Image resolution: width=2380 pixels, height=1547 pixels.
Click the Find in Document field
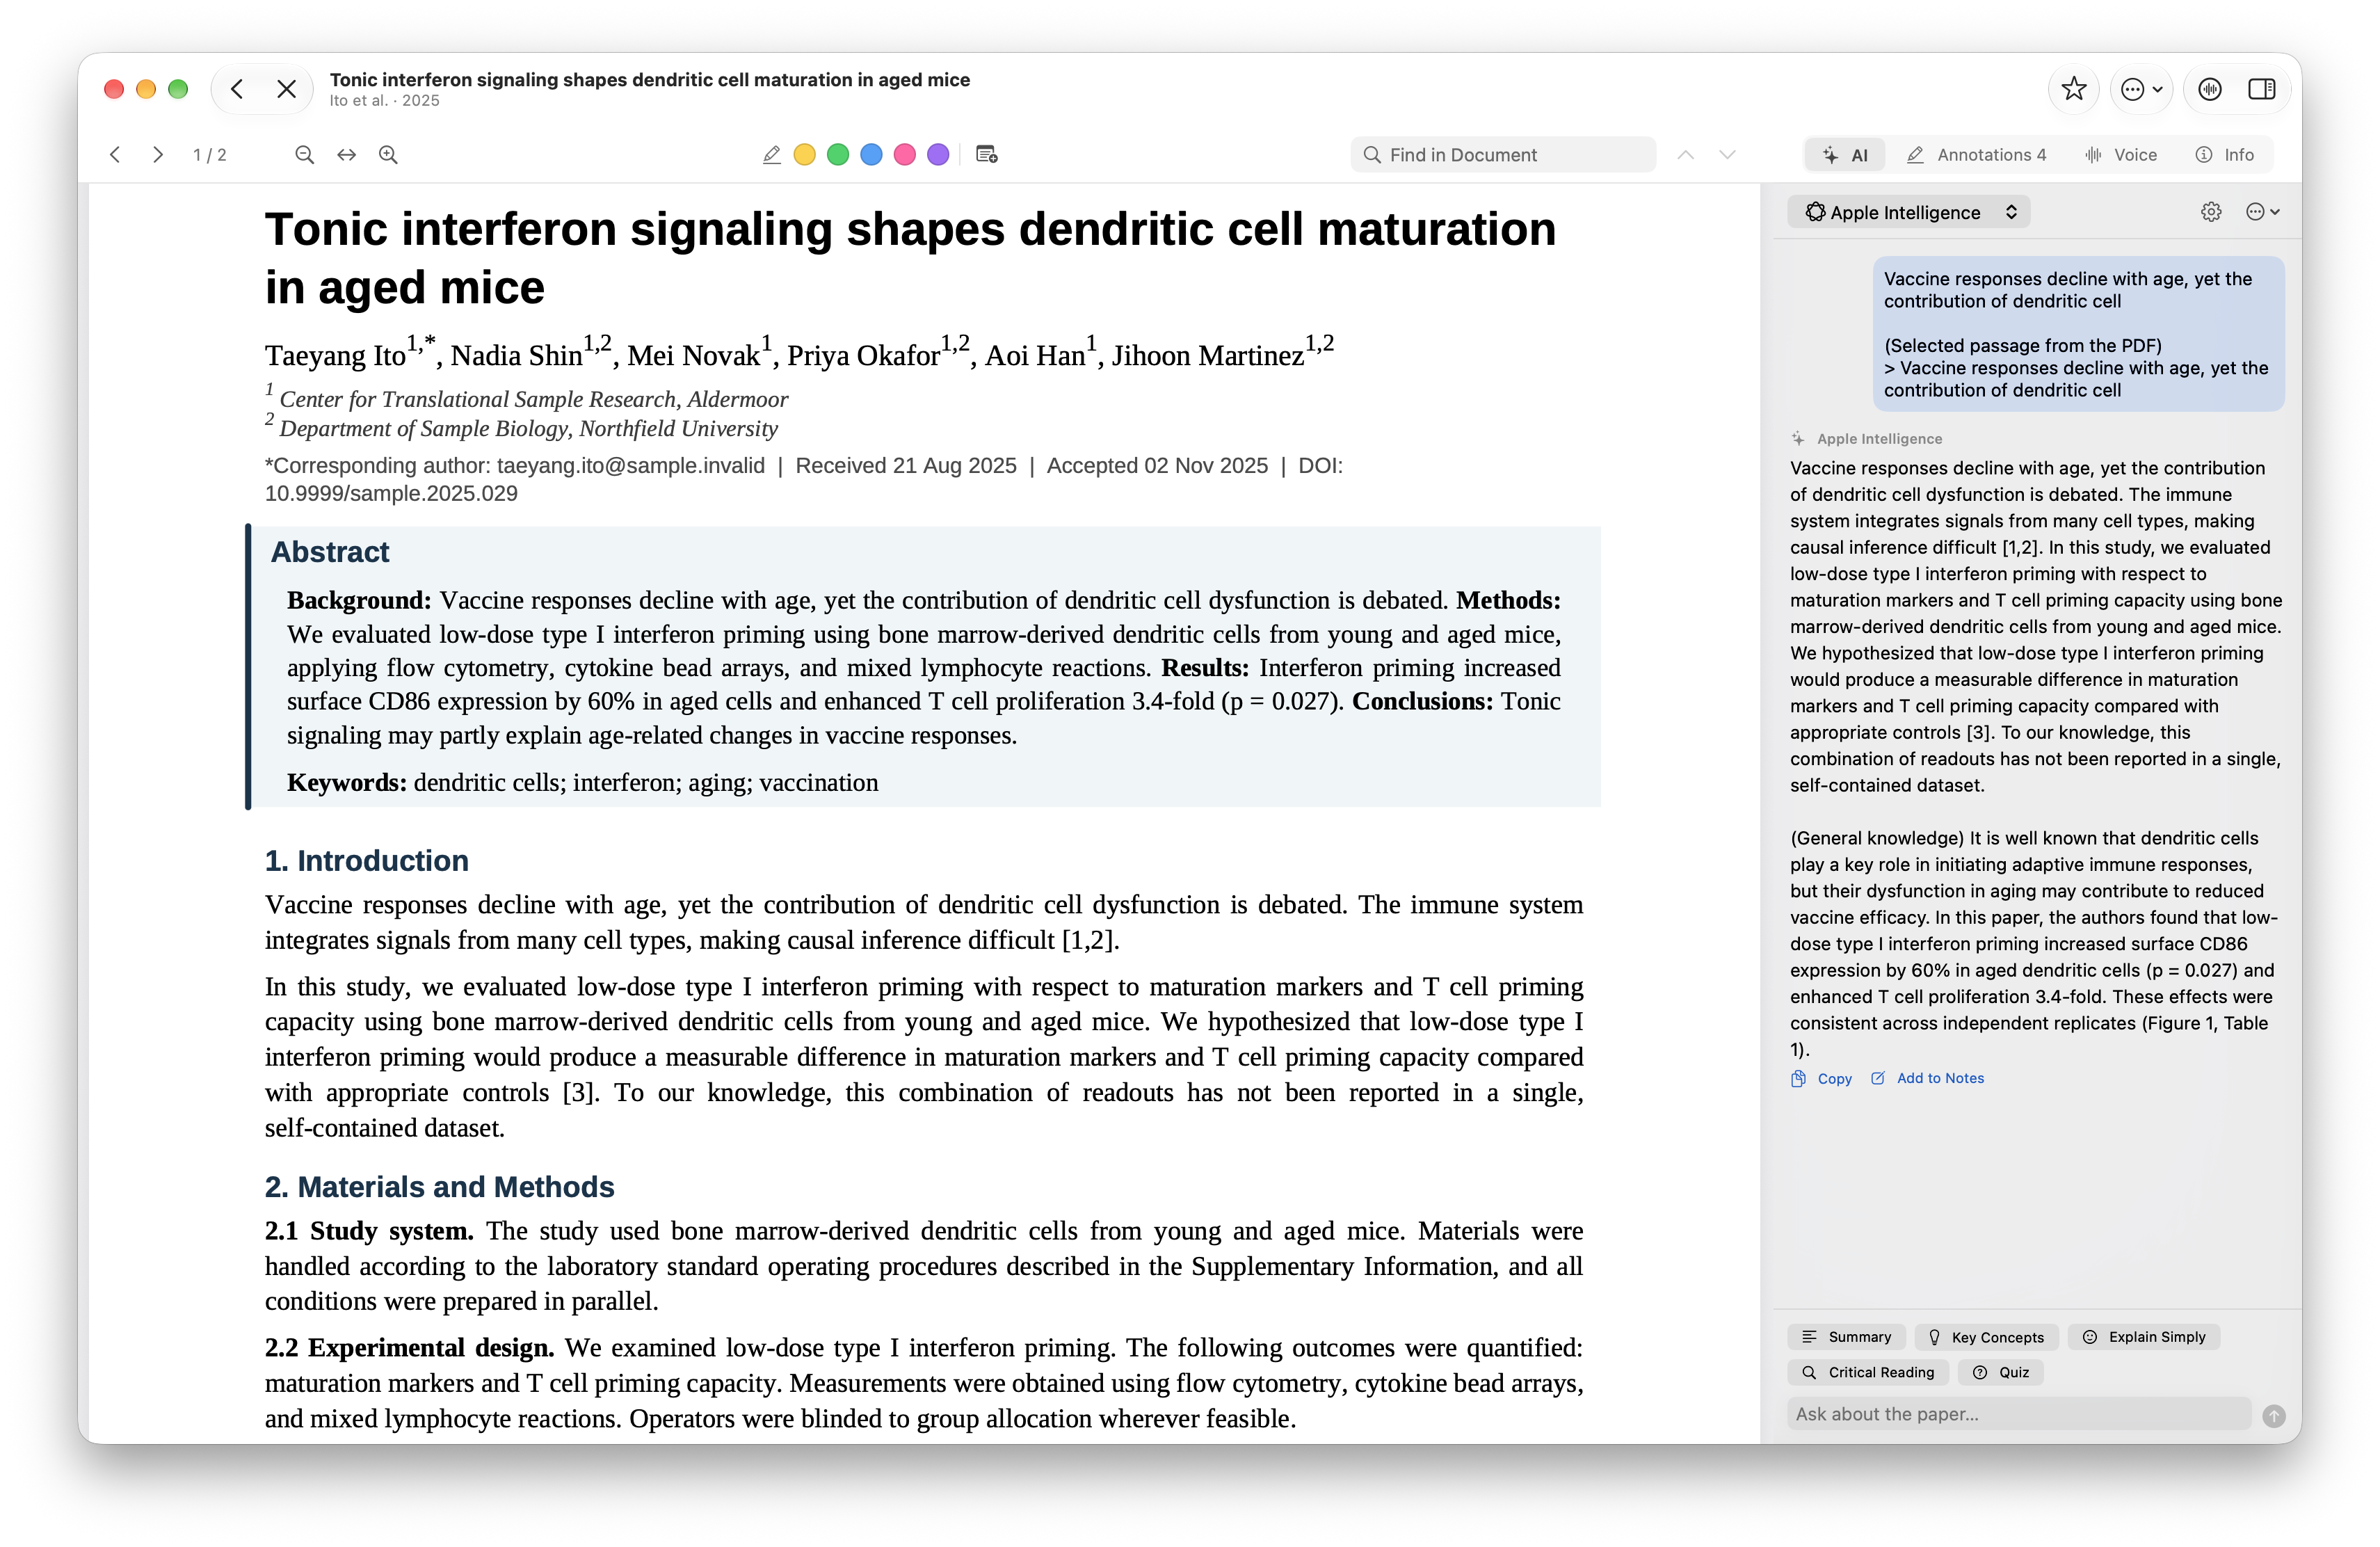1503,154
